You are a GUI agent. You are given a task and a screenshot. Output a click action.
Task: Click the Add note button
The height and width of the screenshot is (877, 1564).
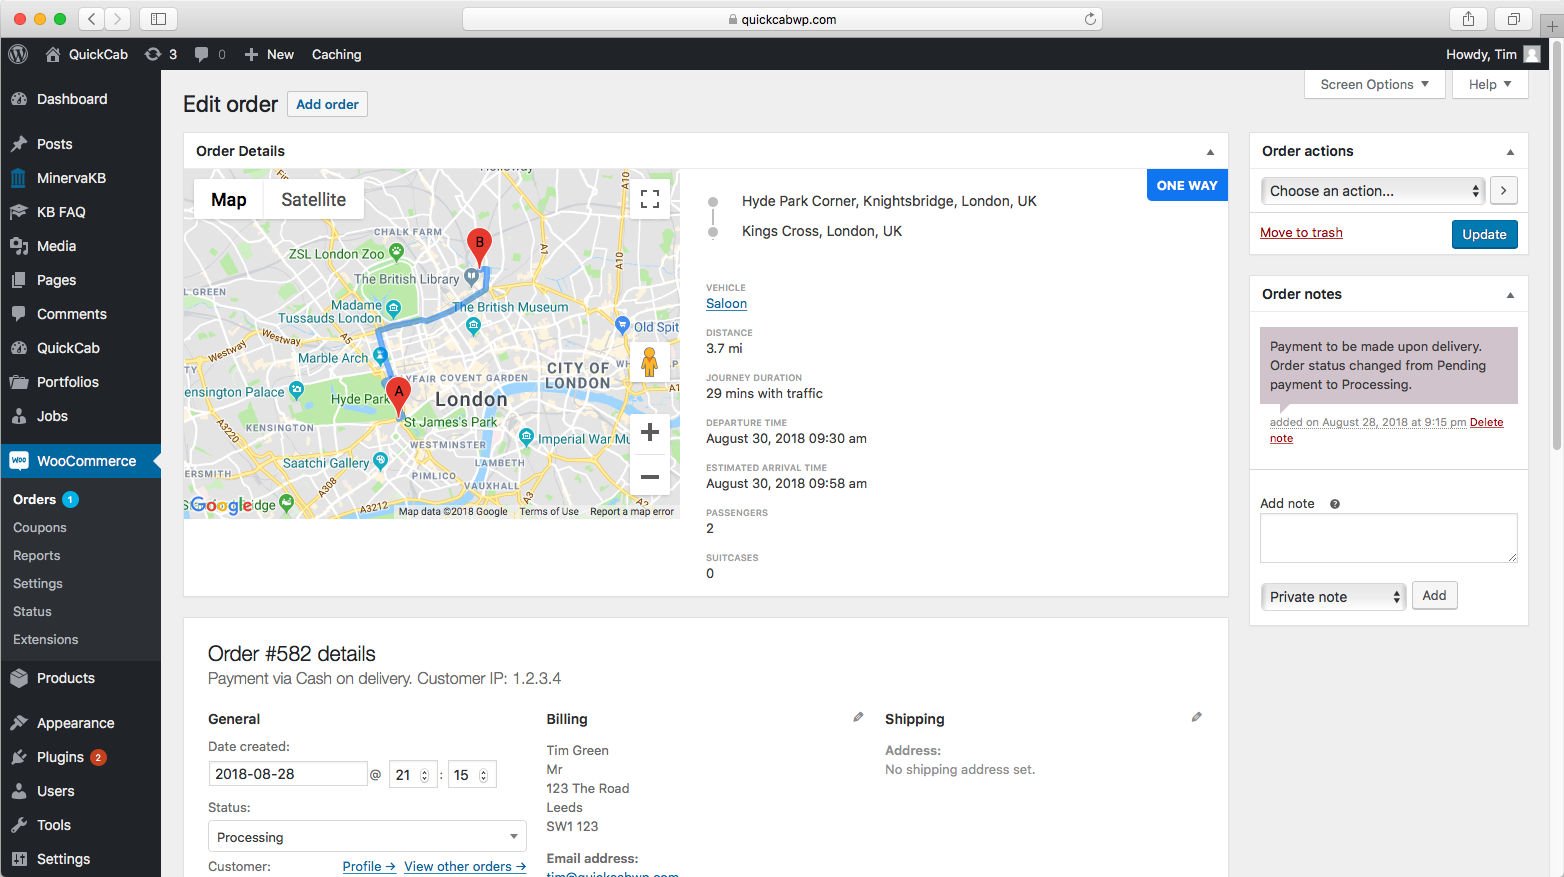pos(1434,596)
